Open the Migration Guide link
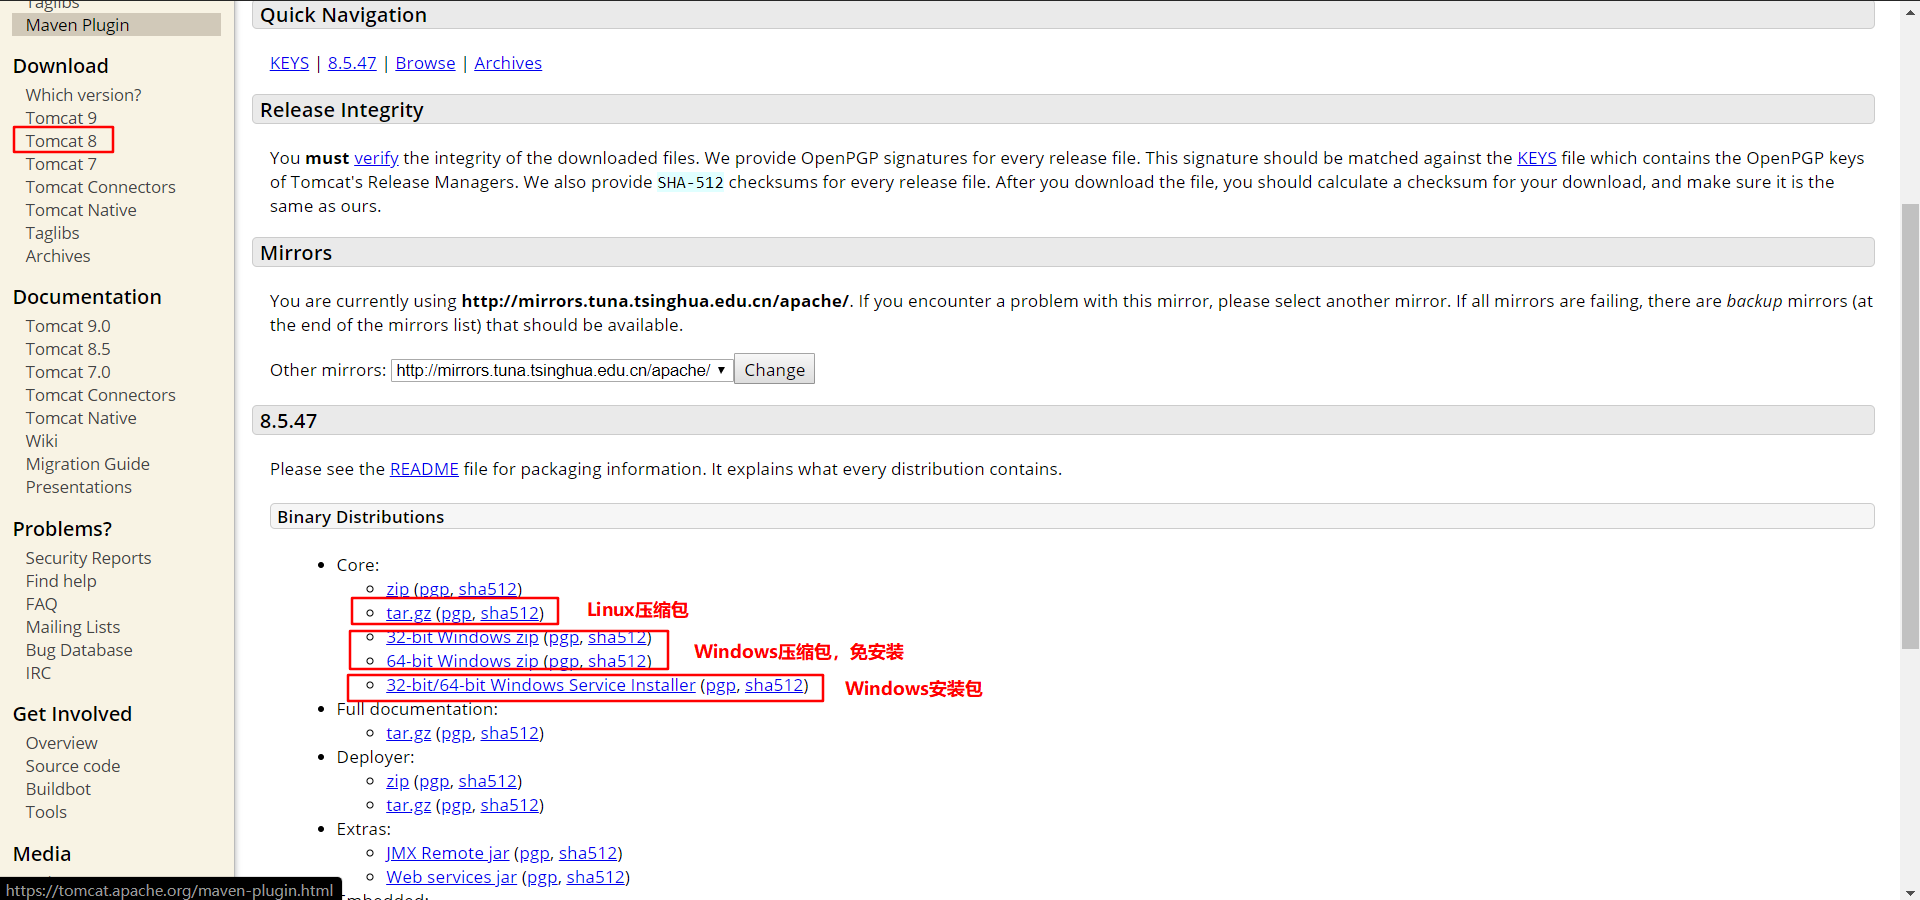This screenshot has width=1920, height=900. tap(88, 464)
